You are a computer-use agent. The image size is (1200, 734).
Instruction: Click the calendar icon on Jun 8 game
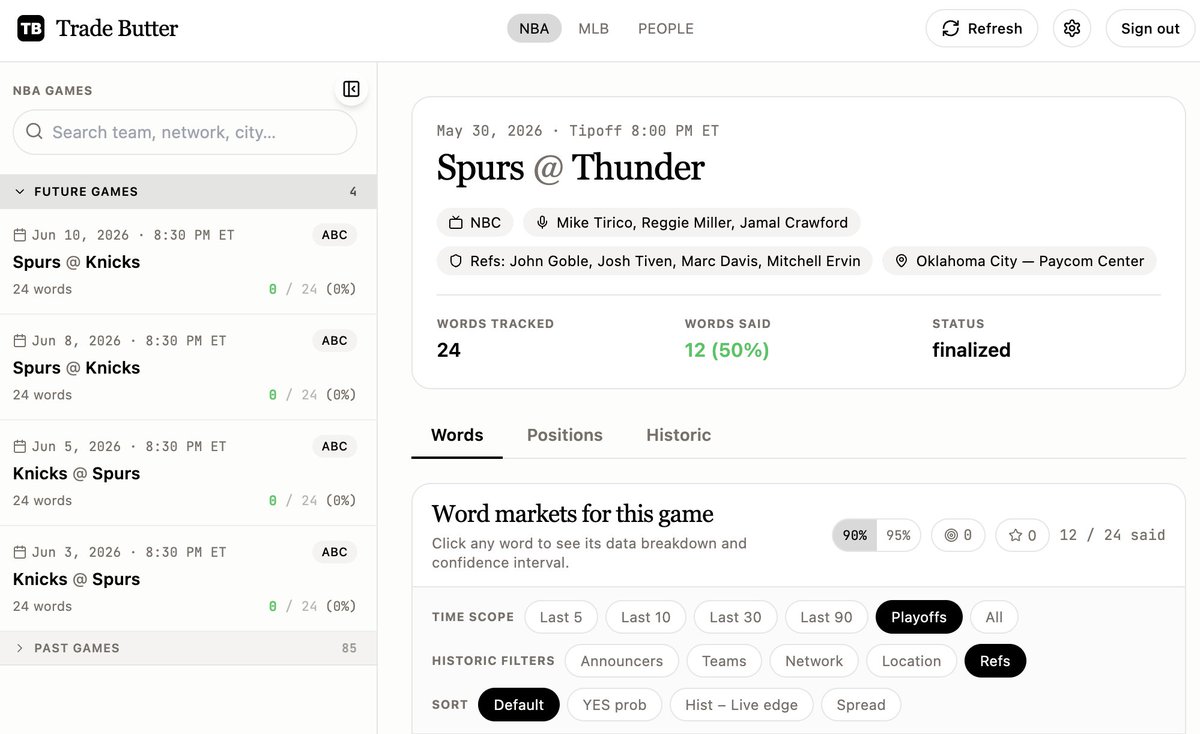[20, 341]
